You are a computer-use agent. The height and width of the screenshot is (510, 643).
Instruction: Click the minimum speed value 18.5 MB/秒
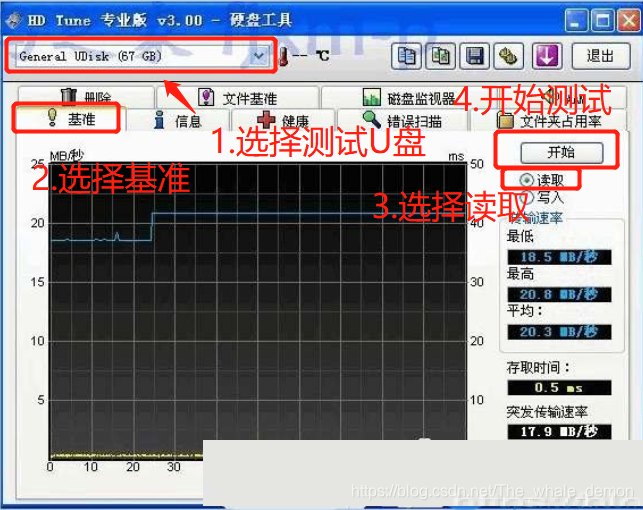coord(559,257)
